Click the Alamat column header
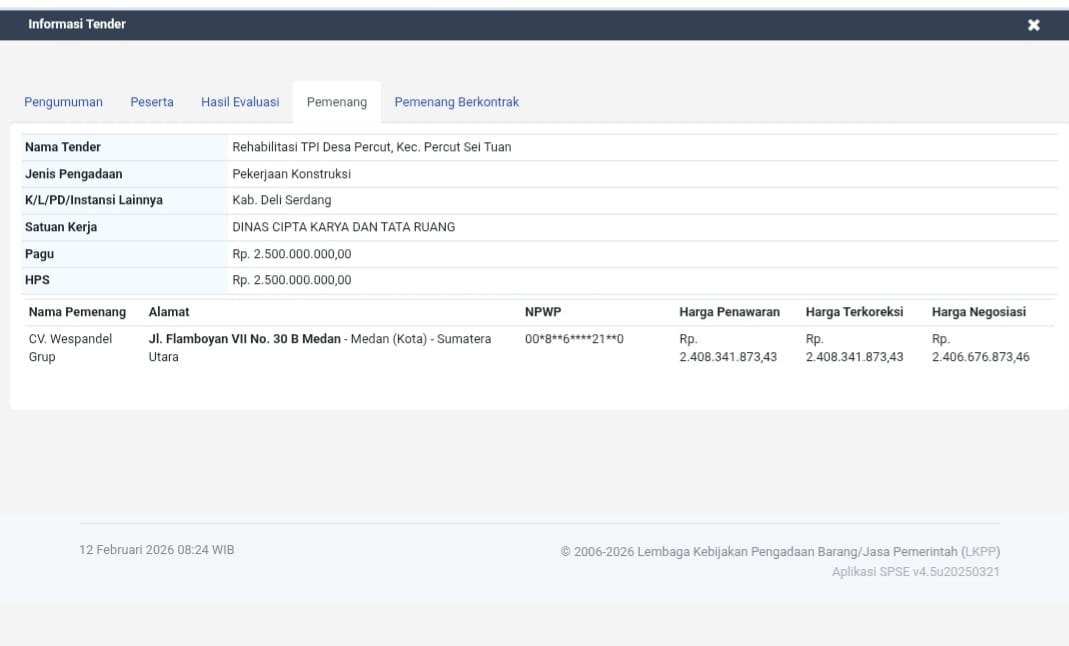This screenshot has width=1069, height=646. coord(169,312)
